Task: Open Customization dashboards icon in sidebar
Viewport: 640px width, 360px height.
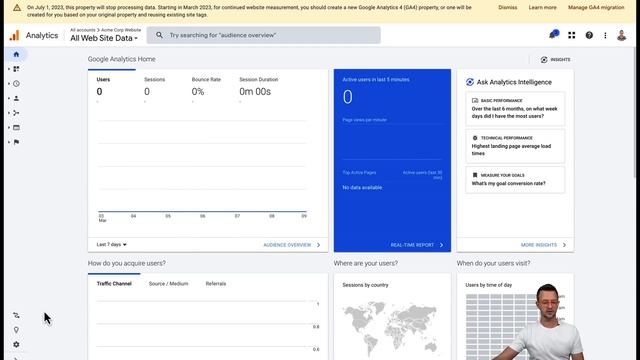Action: click(x=16, y=69)
